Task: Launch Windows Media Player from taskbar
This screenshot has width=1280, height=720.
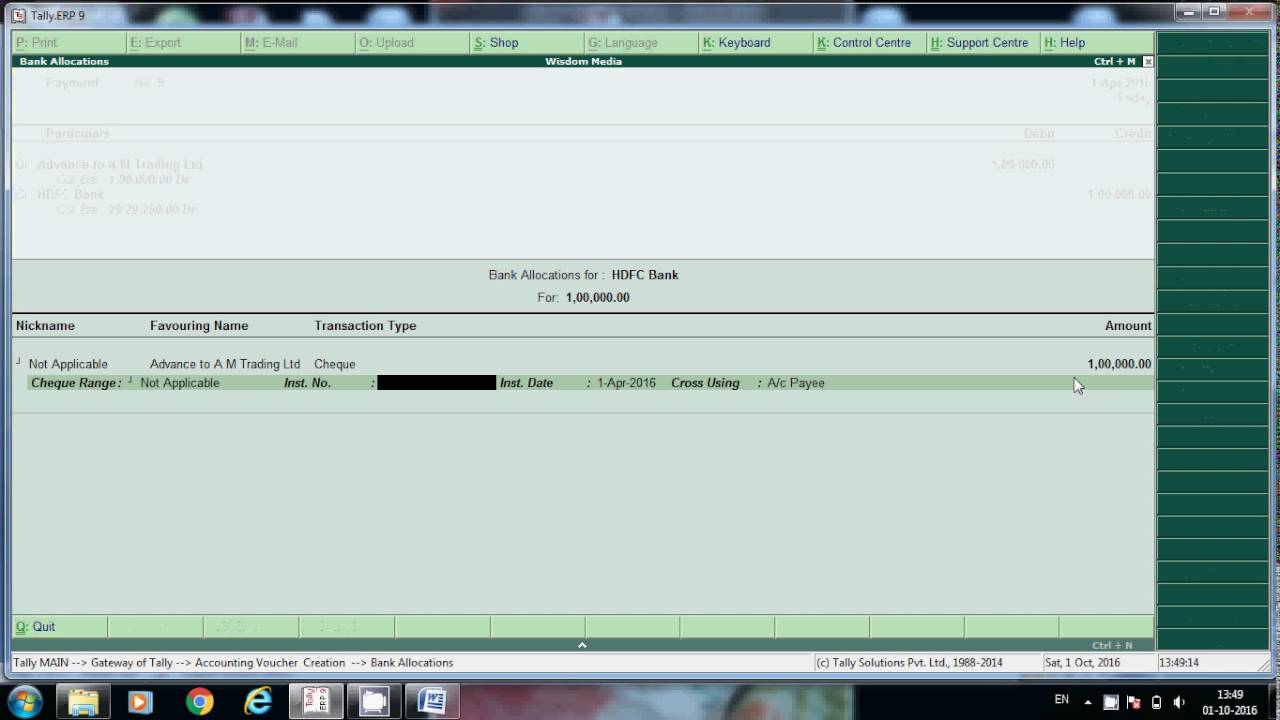Action: coord(140,702)
